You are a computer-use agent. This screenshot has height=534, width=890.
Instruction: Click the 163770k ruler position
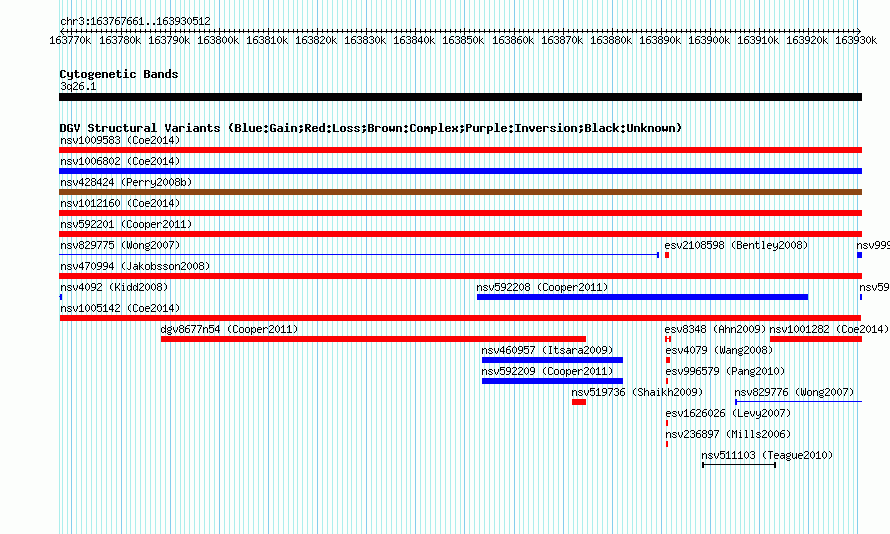[70, 40]
